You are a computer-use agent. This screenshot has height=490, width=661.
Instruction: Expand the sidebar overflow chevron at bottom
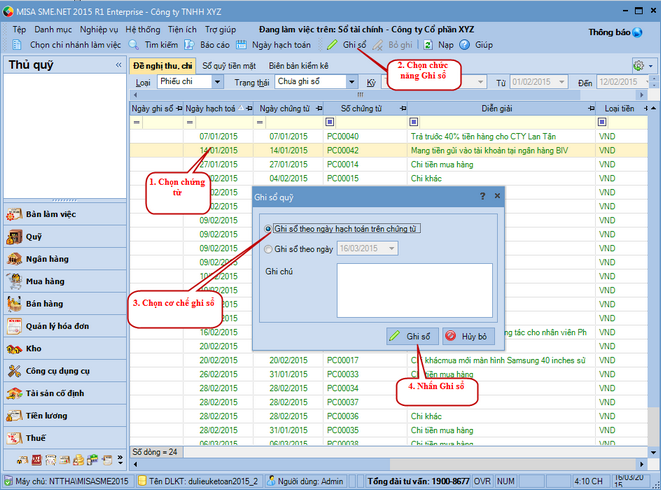point(121,460)
